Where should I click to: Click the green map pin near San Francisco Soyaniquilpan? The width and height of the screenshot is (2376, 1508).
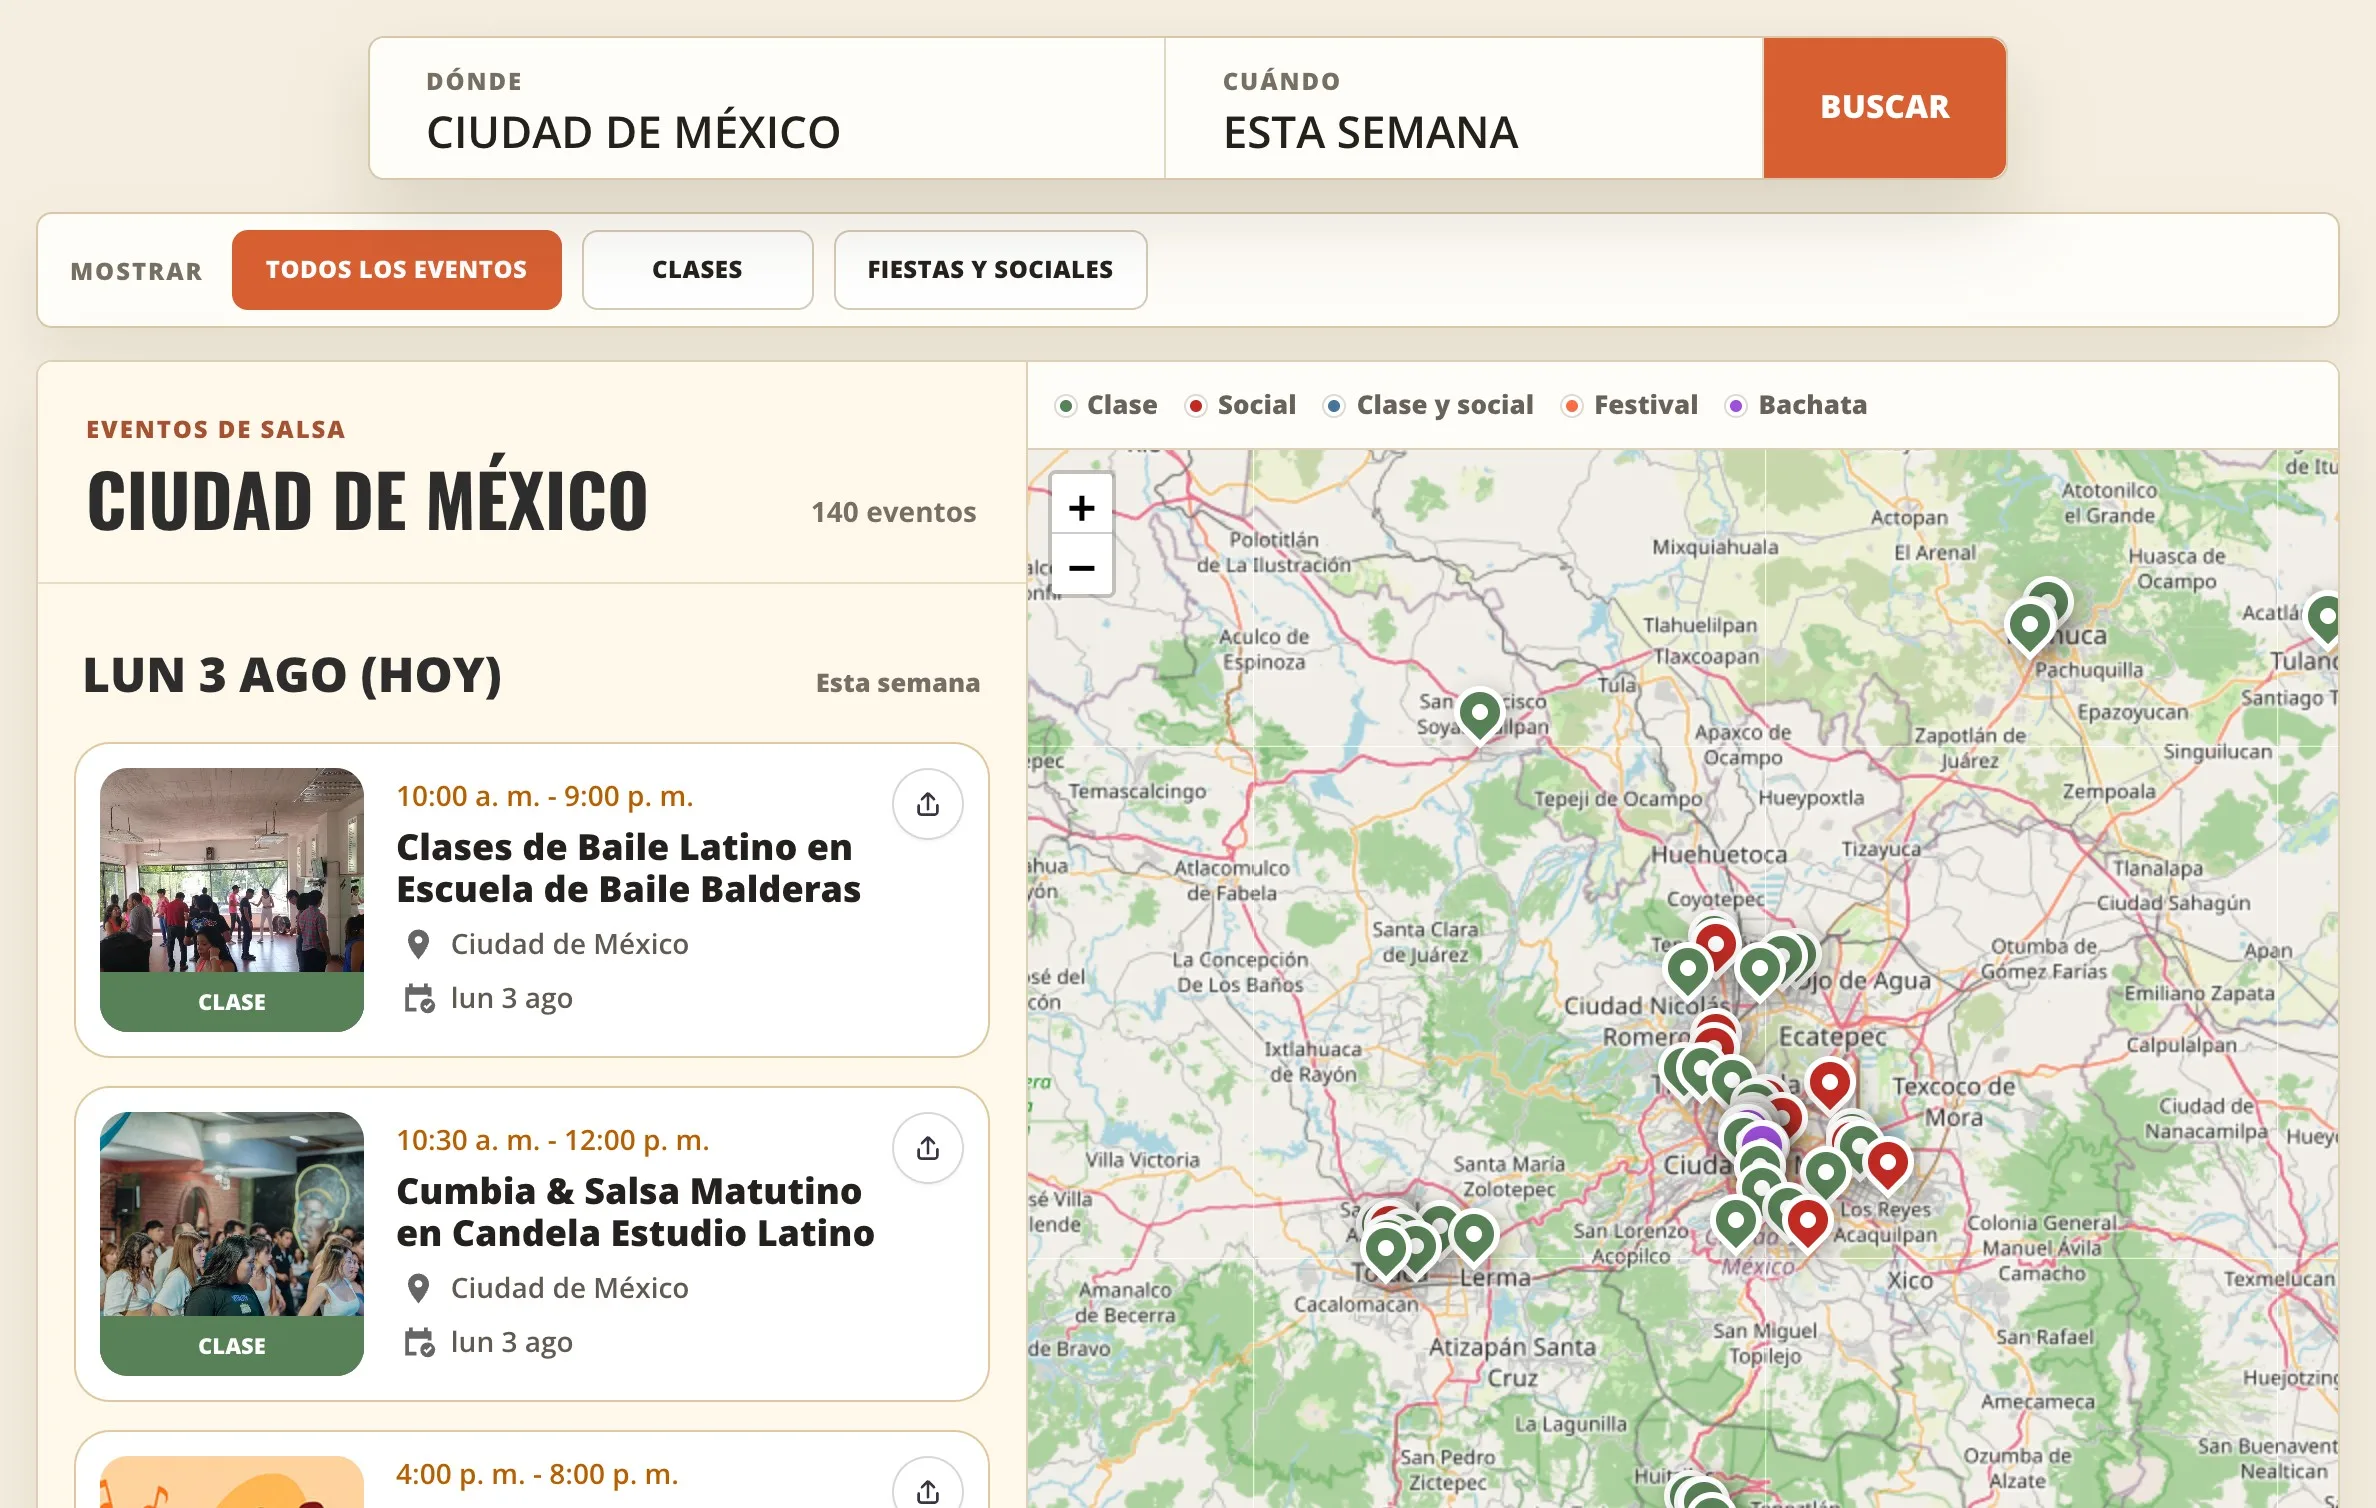pyautogui.click(x=1480, y=714)
